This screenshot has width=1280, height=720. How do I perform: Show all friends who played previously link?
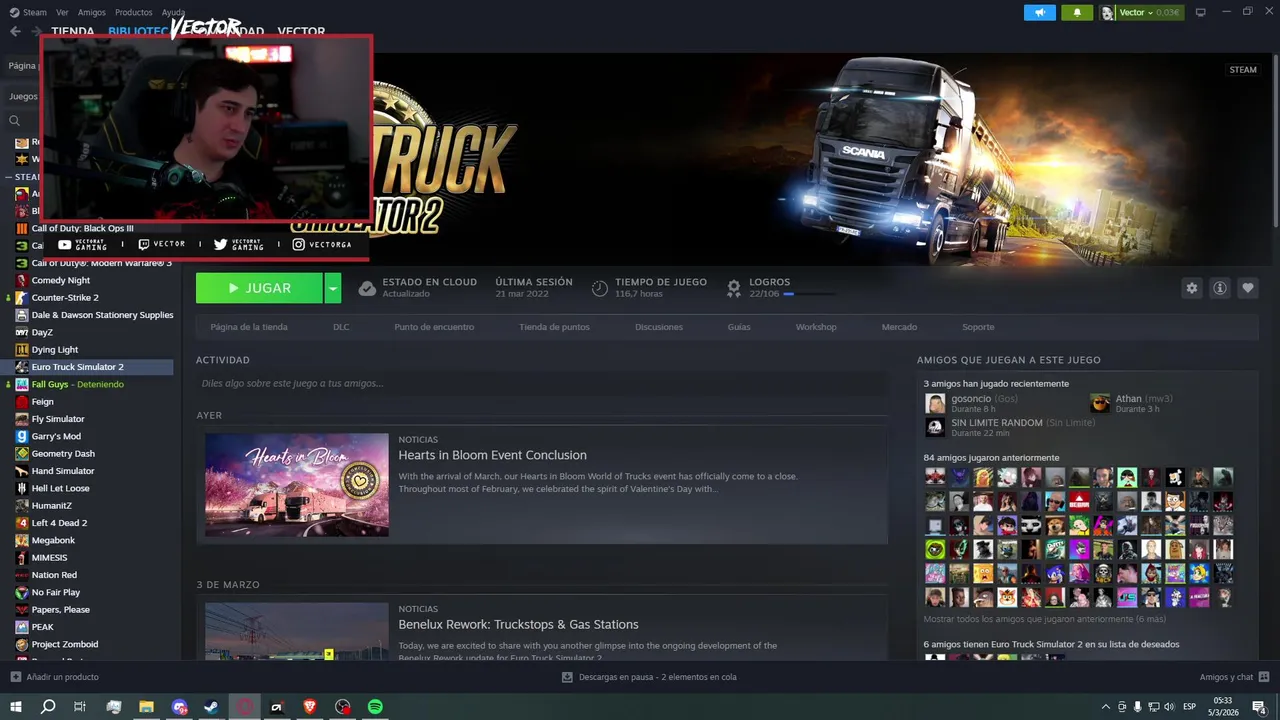point(1044,619)
